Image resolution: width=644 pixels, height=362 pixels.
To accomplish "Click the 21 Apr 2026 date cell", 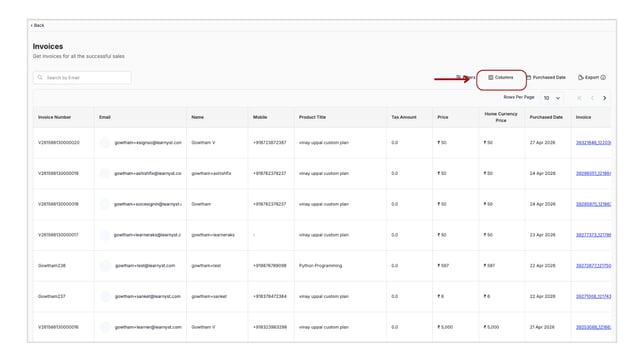I will (x=543, y=327).
